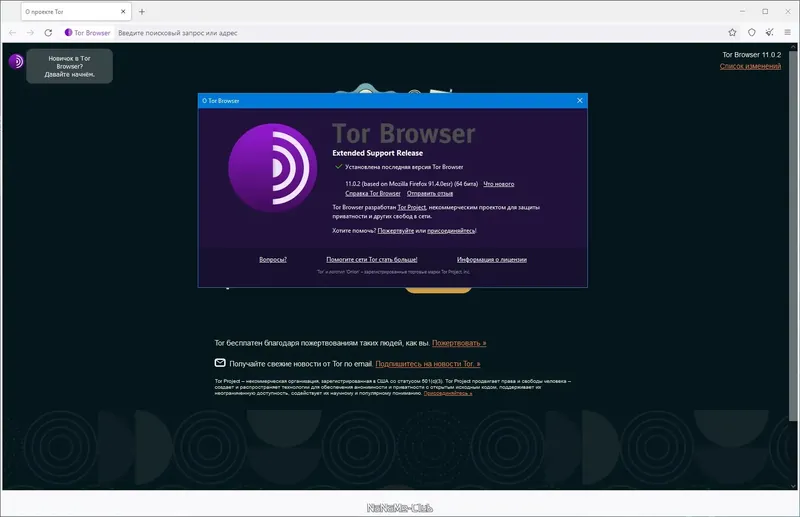800x517 pixels.
Task: Open 'Что нового' link in dialog
Action: point(498,184)
